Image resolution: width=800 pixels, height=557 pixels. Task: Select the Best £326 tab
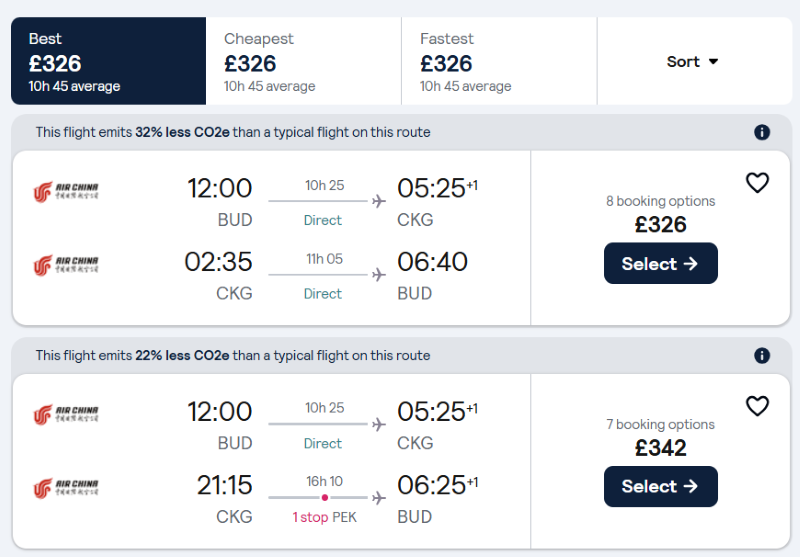108,62
